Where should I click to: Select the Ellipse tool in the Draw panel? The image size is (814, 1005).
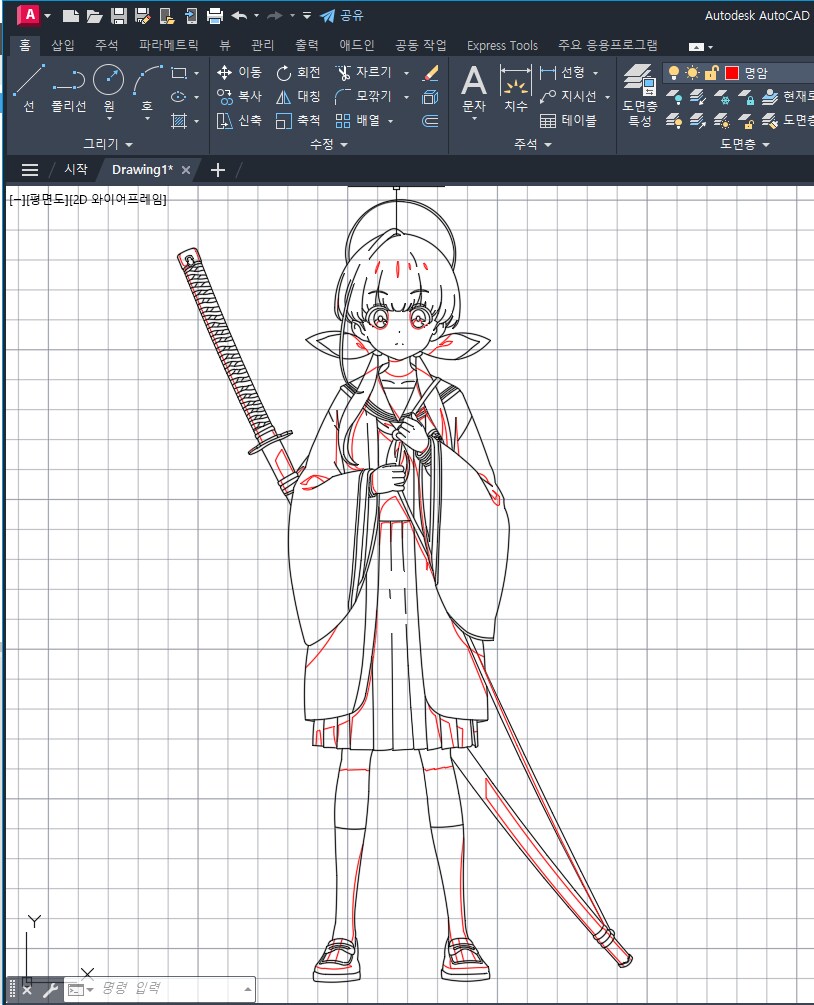(x=179, y=97)
